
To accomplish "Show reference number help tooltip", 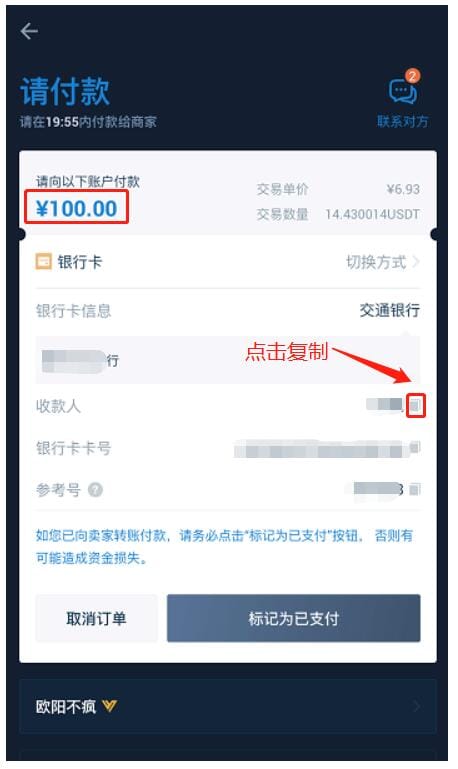I will click(x=95, y=489).
